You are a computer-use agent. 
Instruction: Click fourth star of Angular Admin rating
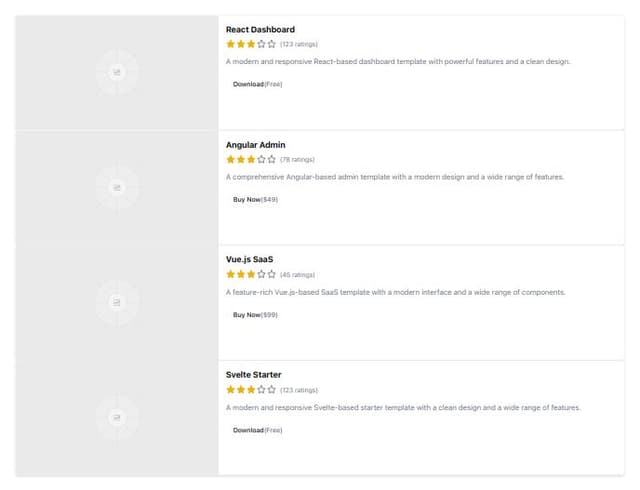[x=261, y=159]
